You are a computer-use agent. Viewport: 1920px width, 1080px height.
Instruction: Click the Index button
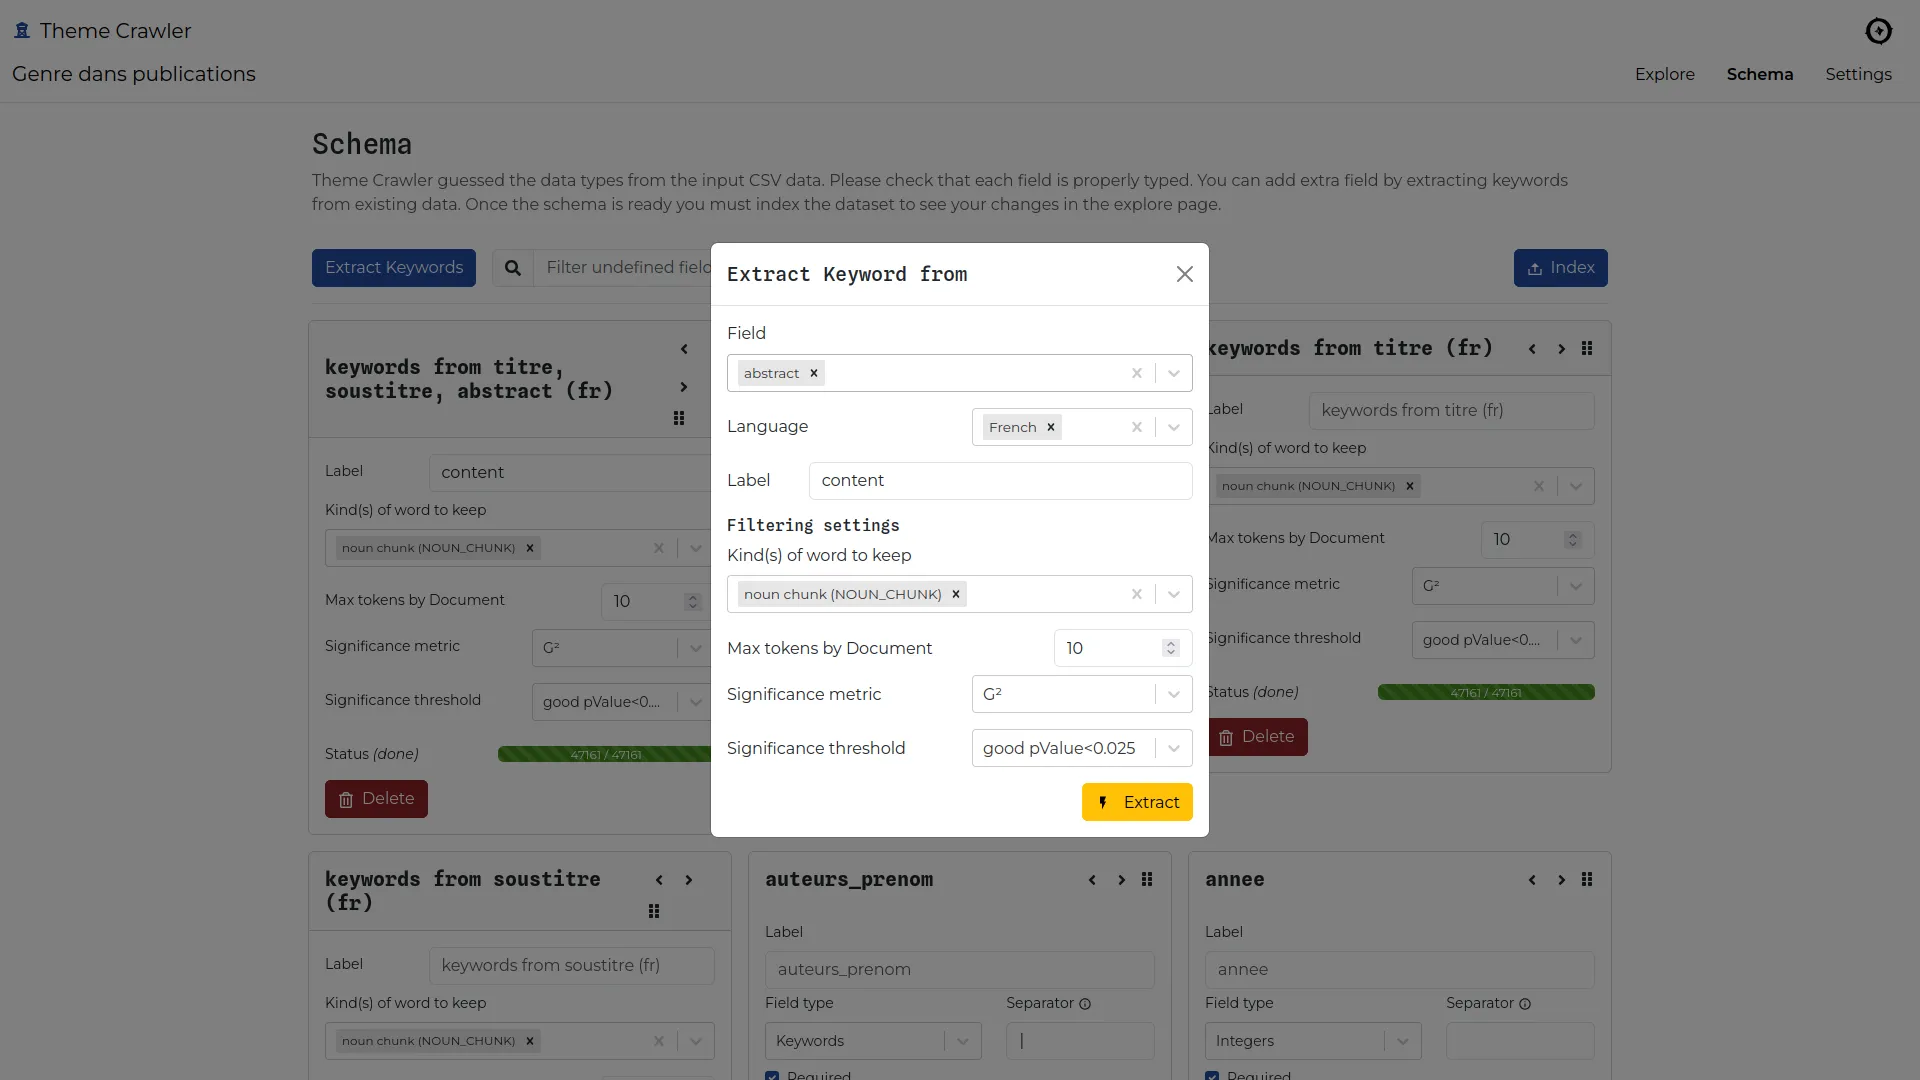(x=1560, y=268)
